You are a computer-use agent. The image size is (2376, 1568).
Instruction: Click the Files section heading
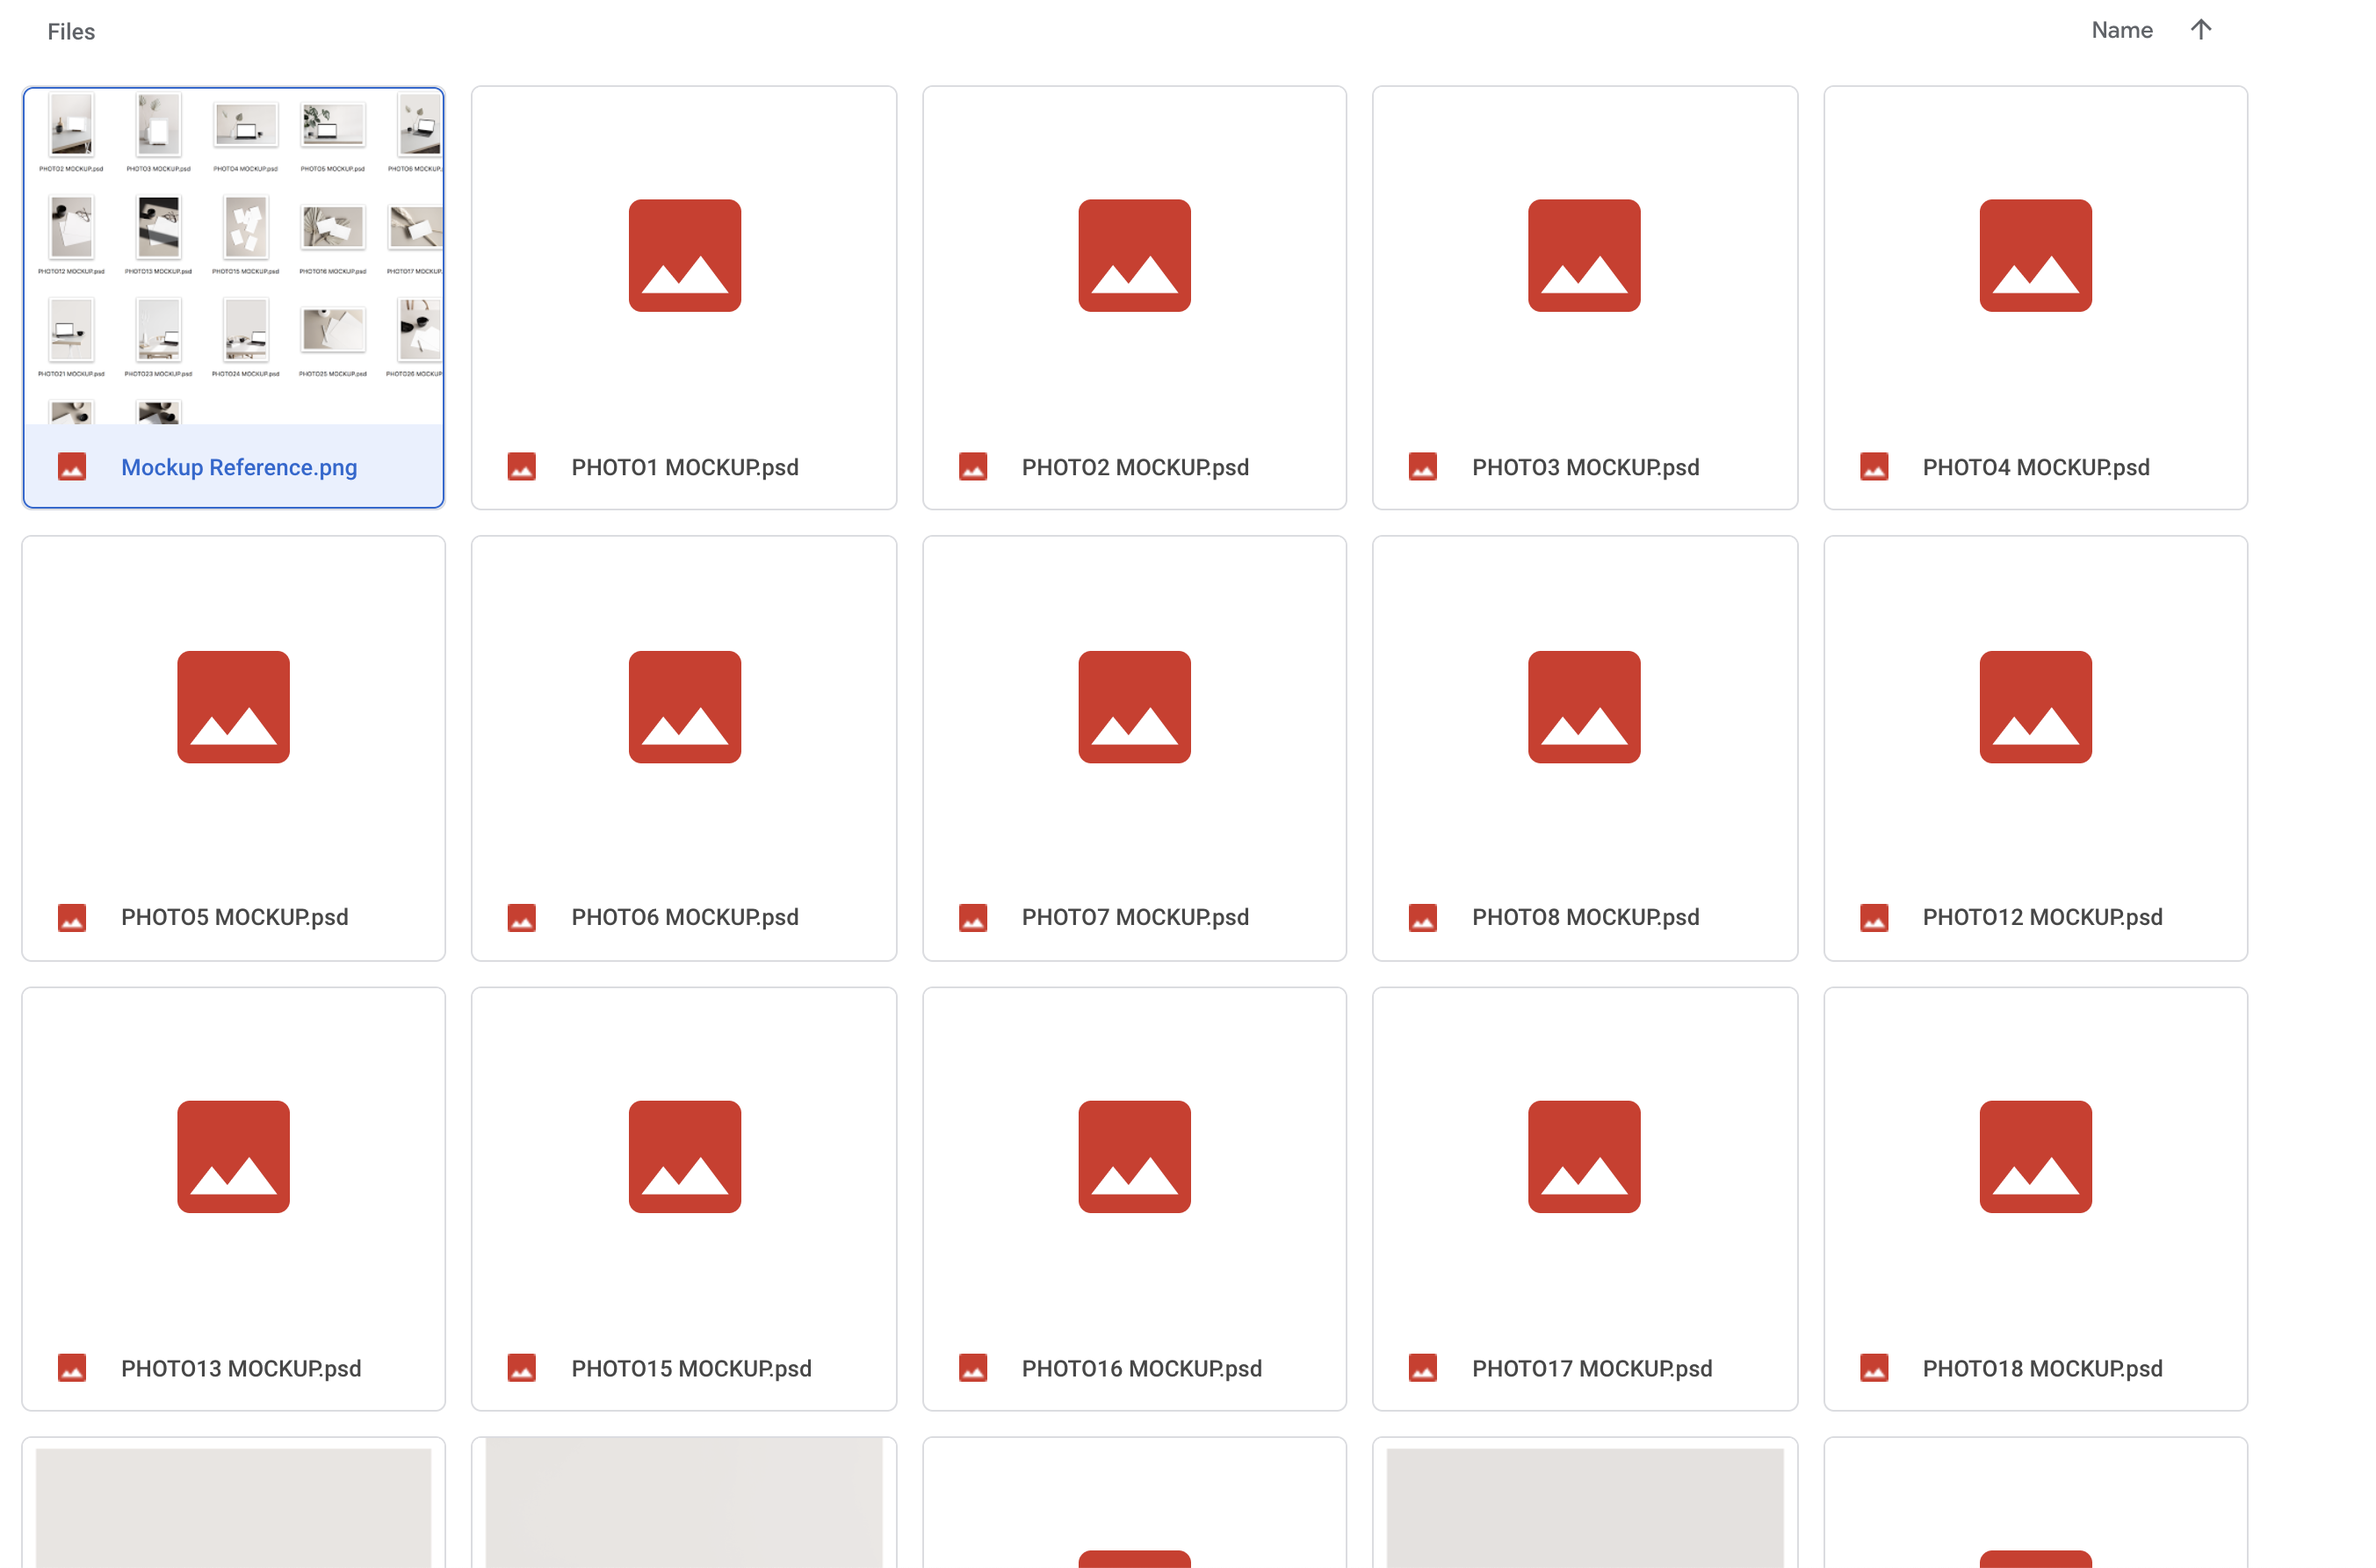pyautogui.click(x=71, y=32)
